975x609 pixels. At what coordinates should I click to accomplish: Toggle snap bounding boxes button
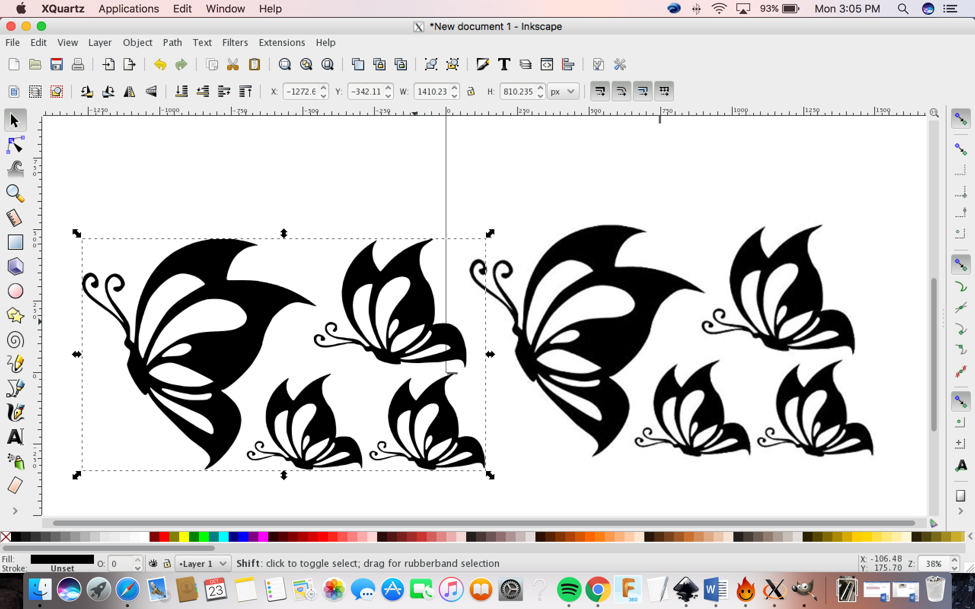pos(961,149)
